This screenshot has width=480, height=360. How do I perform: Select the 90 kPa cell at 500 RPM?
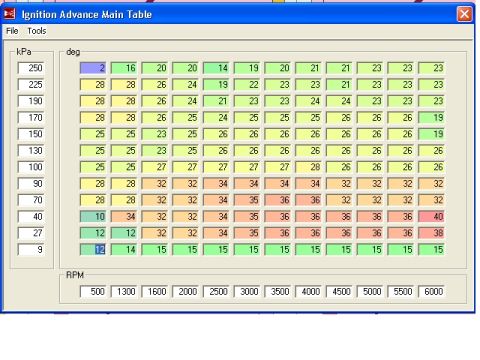point(93,183)
